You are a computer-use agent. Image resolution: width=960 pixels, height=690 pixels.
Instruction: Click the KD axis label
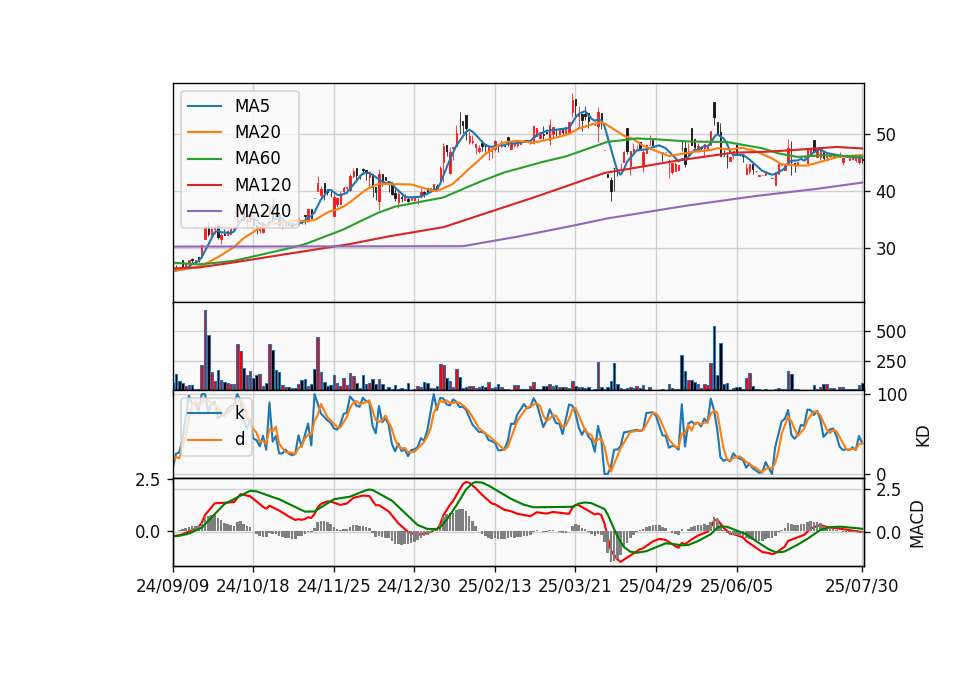923,435
